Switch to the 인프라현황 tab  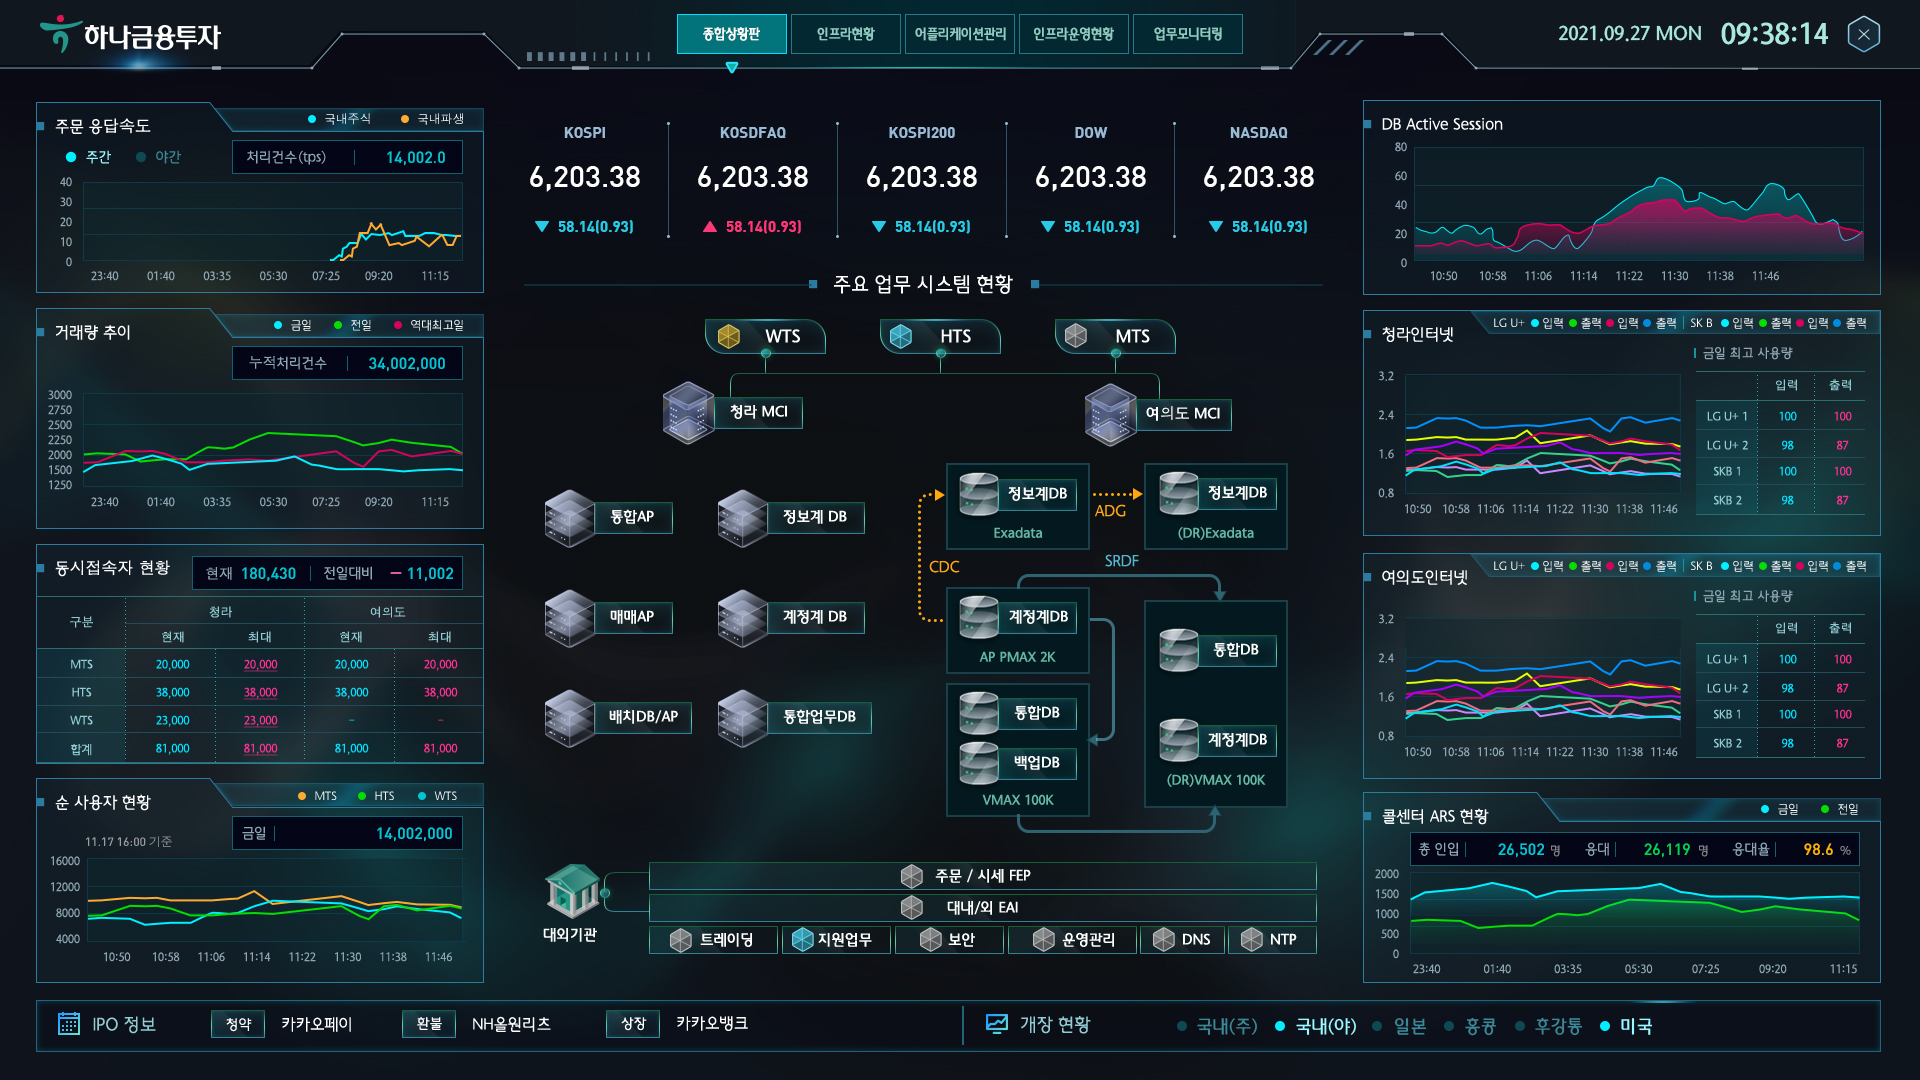pos(845,34)
